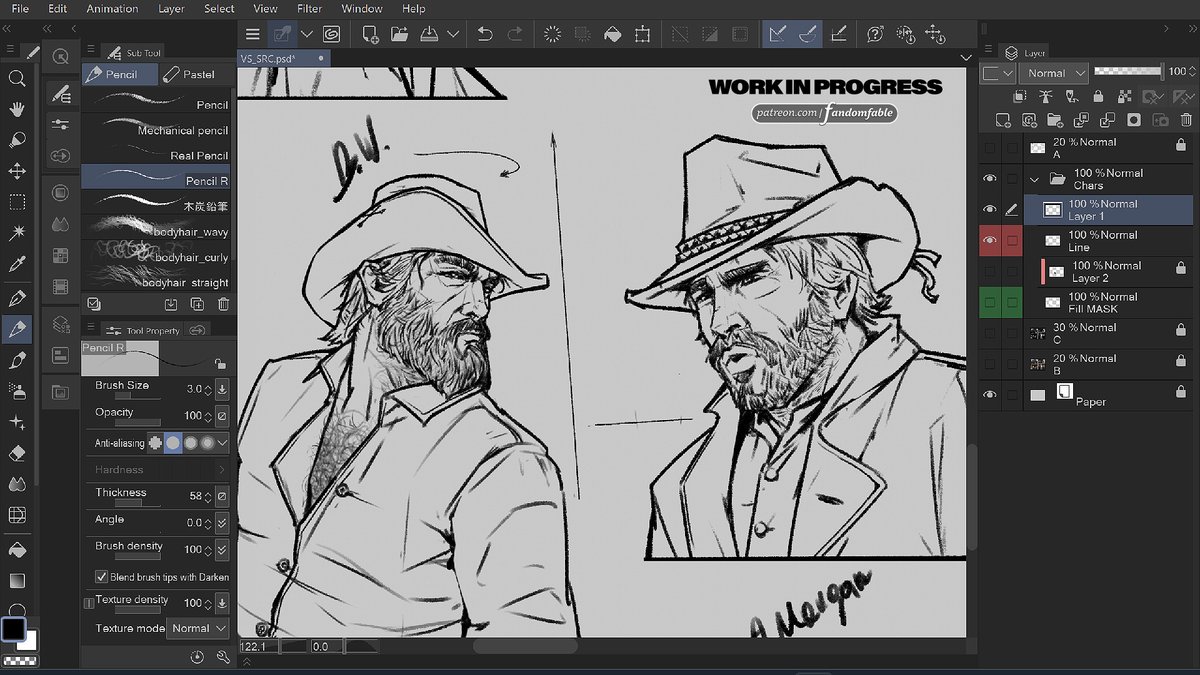This screenshot has width=1200, height=675.
Task: Show layer A with 20% opacity
Action: tap(990, 148)
